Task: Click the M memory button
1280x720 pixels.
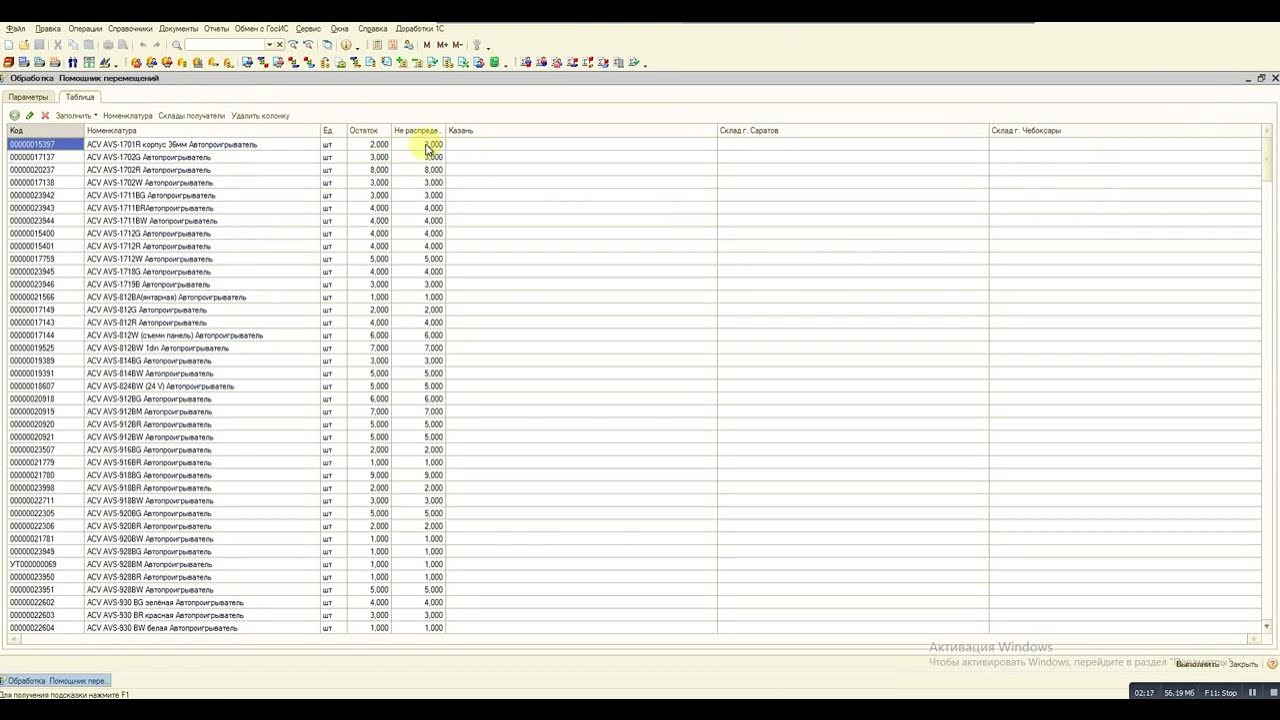Action: (x=427, y=45)
